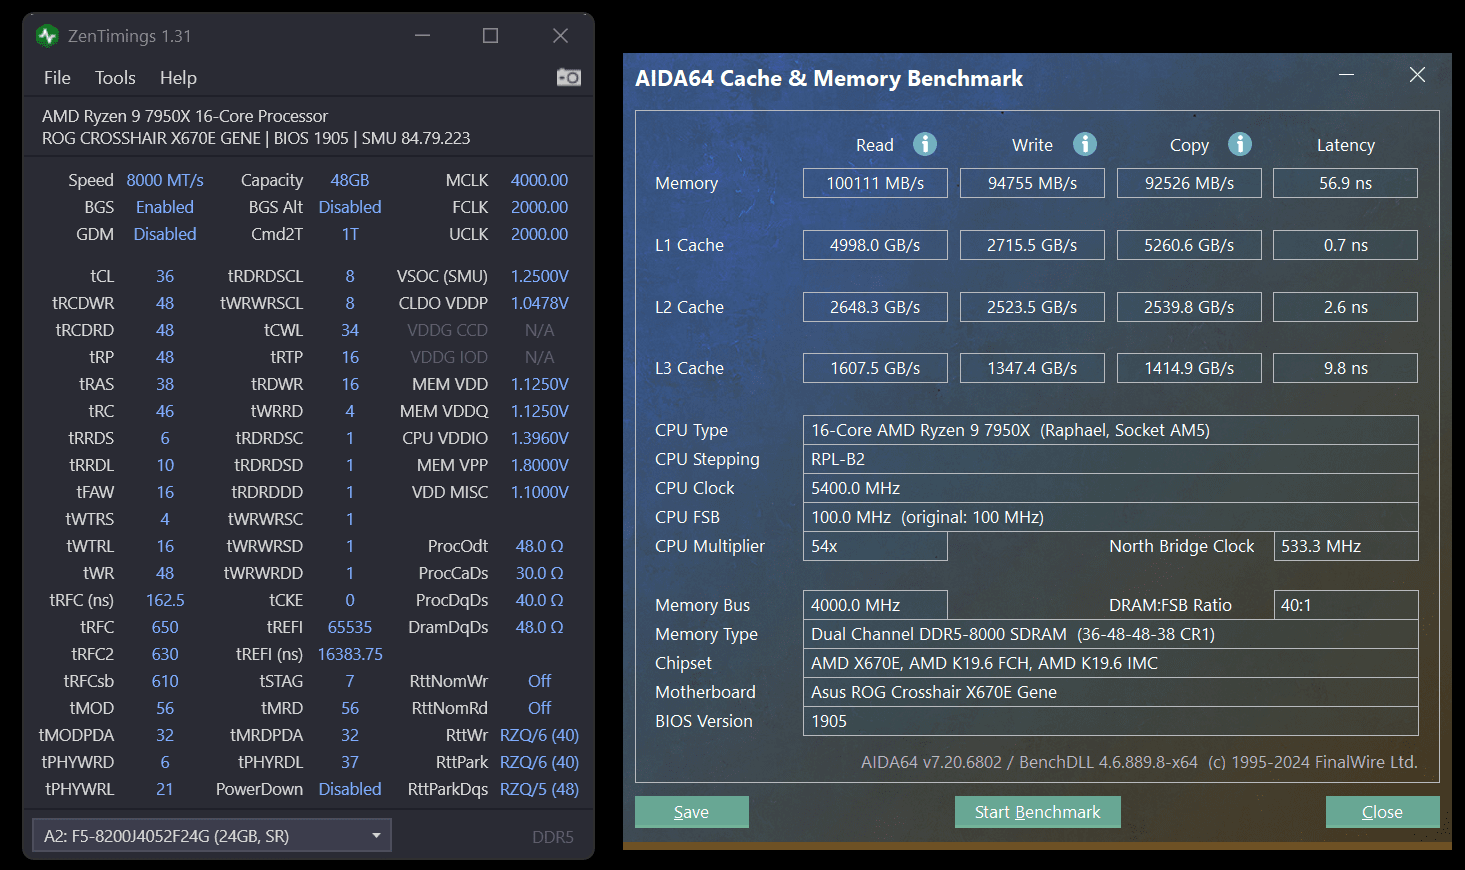This screenshot has height=870, width=1465.
Task: Click CPU Type field 16-Core AMD Ryzen
Action: coord(1110,430)
